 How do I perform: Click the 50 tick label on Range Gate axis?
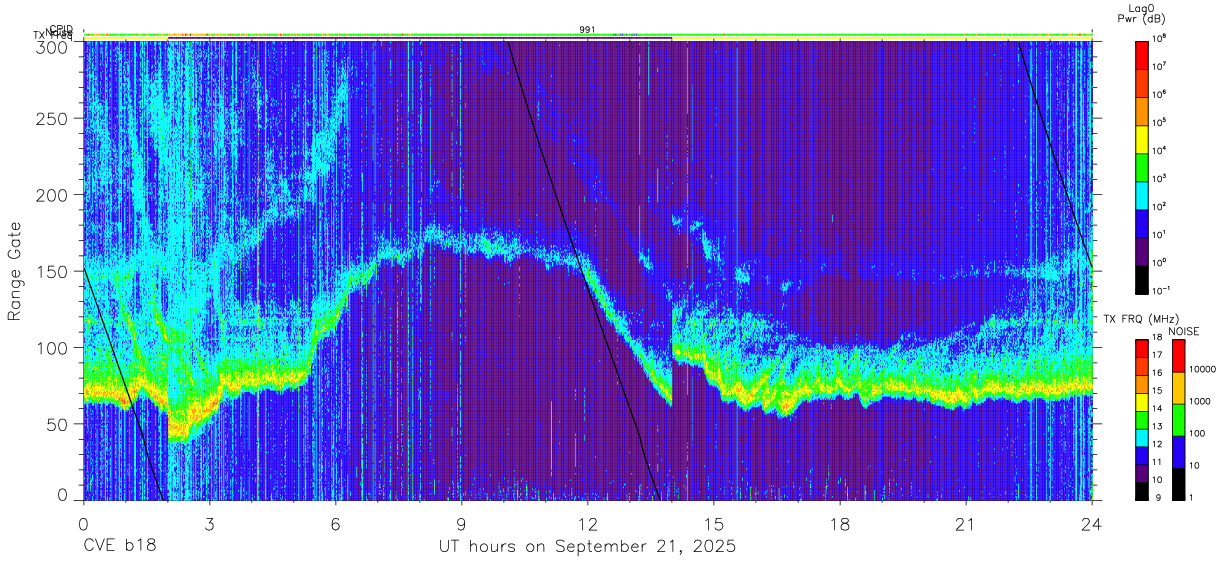(x=57, y=424)
